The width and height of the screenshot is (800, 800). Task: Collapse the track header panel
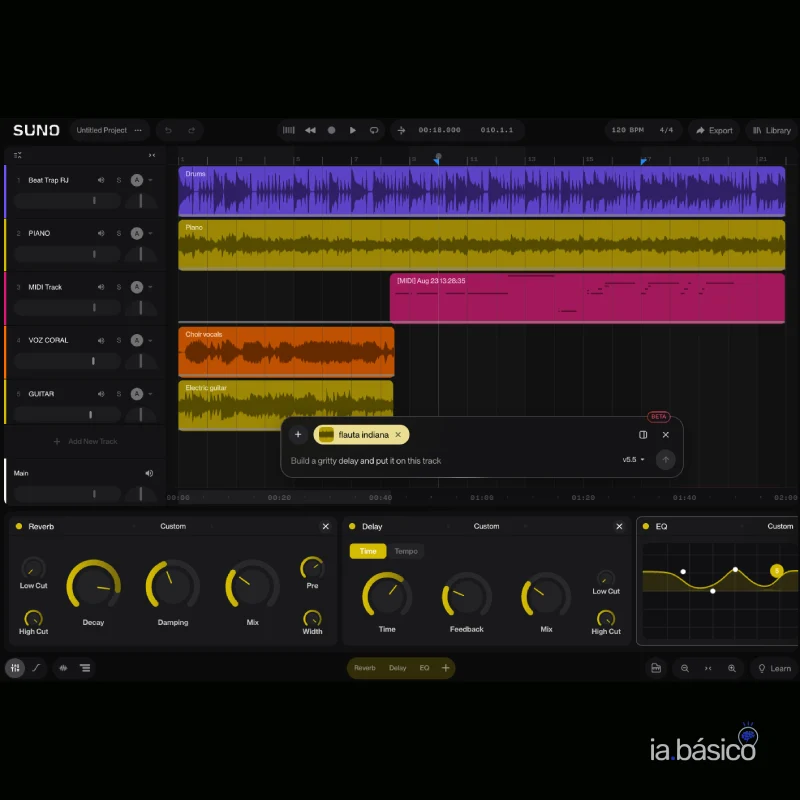pos(152,155)
